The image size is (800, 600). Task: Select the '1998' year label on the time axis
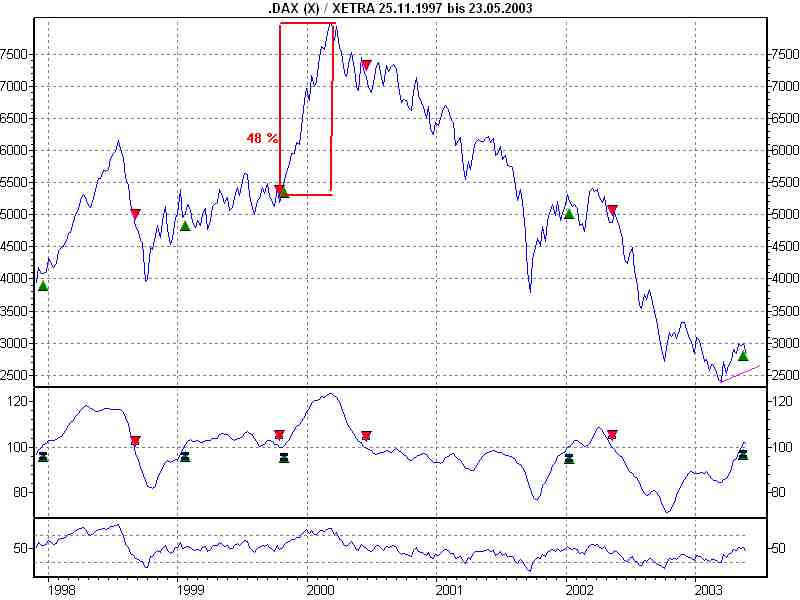coord(62,590)
